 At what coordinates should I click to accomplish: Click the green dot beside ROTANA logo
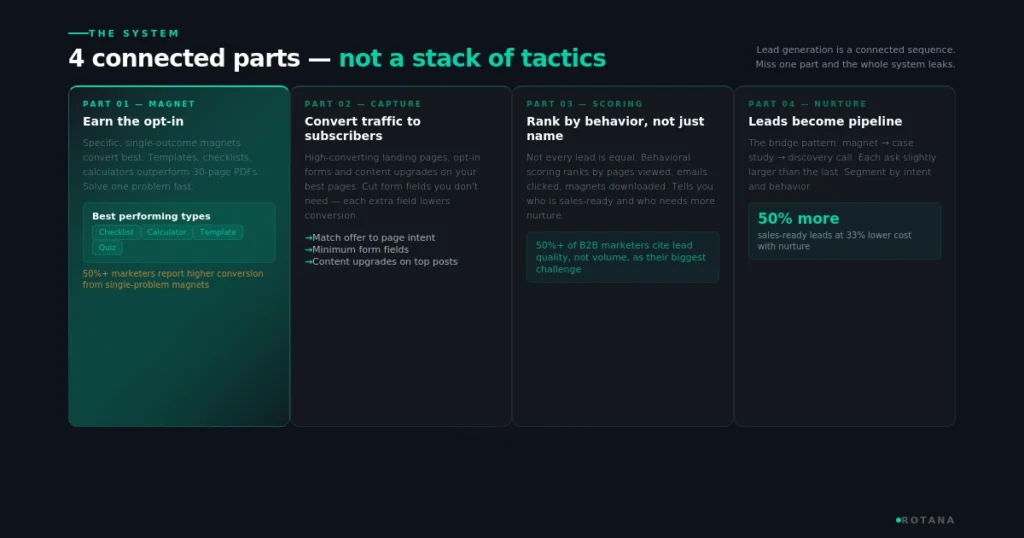[x=899, y=520]
